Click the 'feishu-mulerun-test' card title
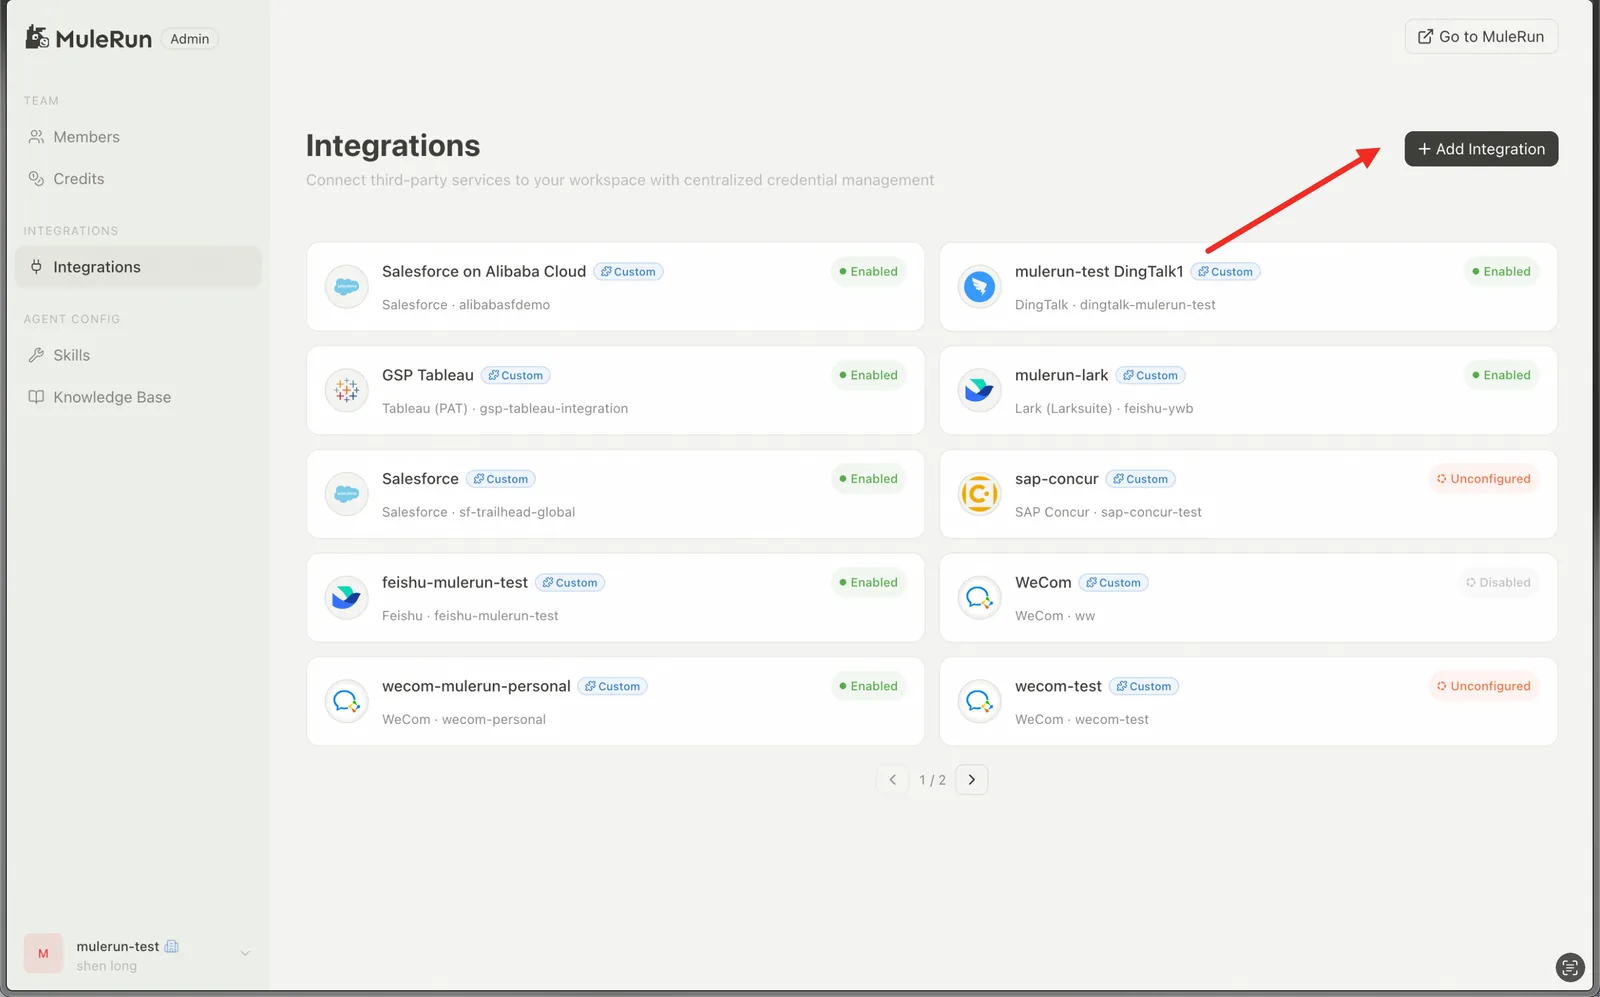The width and height of the screenshot is (1600, 997). (x=455, y=583)
